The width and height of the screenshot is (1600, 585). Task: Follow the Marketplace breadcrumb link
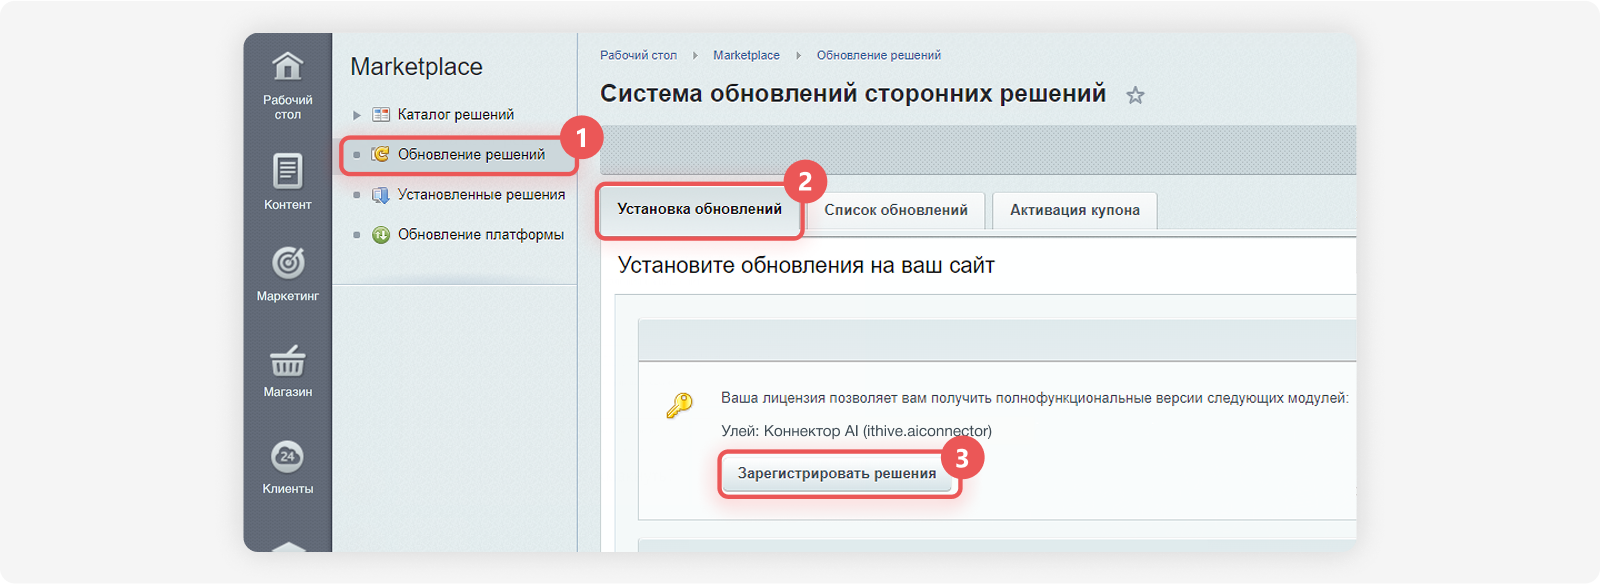[746, 56]
